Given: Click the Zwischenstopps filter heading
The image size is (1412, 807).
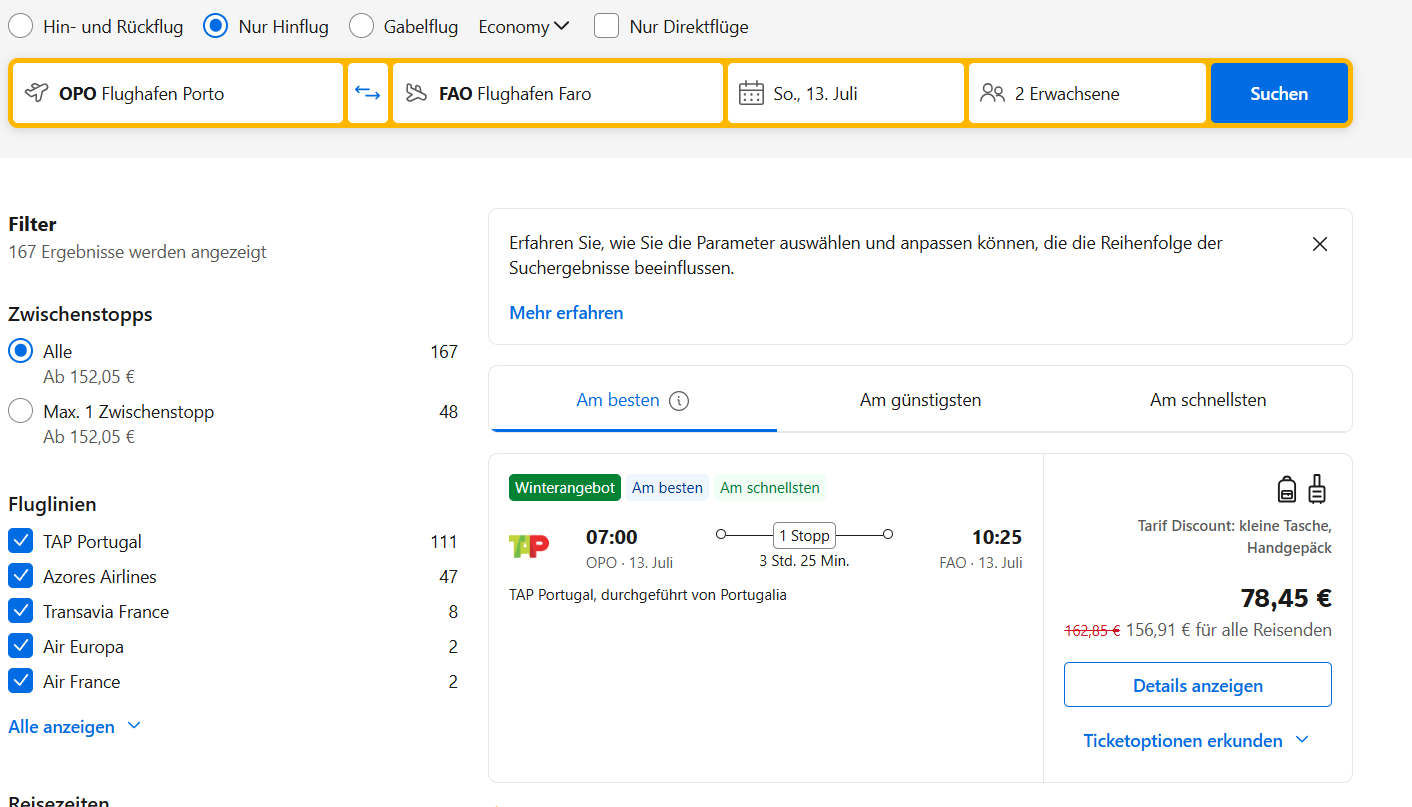Looking at the screenshot, I should pyautogui.click(x=80, y=314).
